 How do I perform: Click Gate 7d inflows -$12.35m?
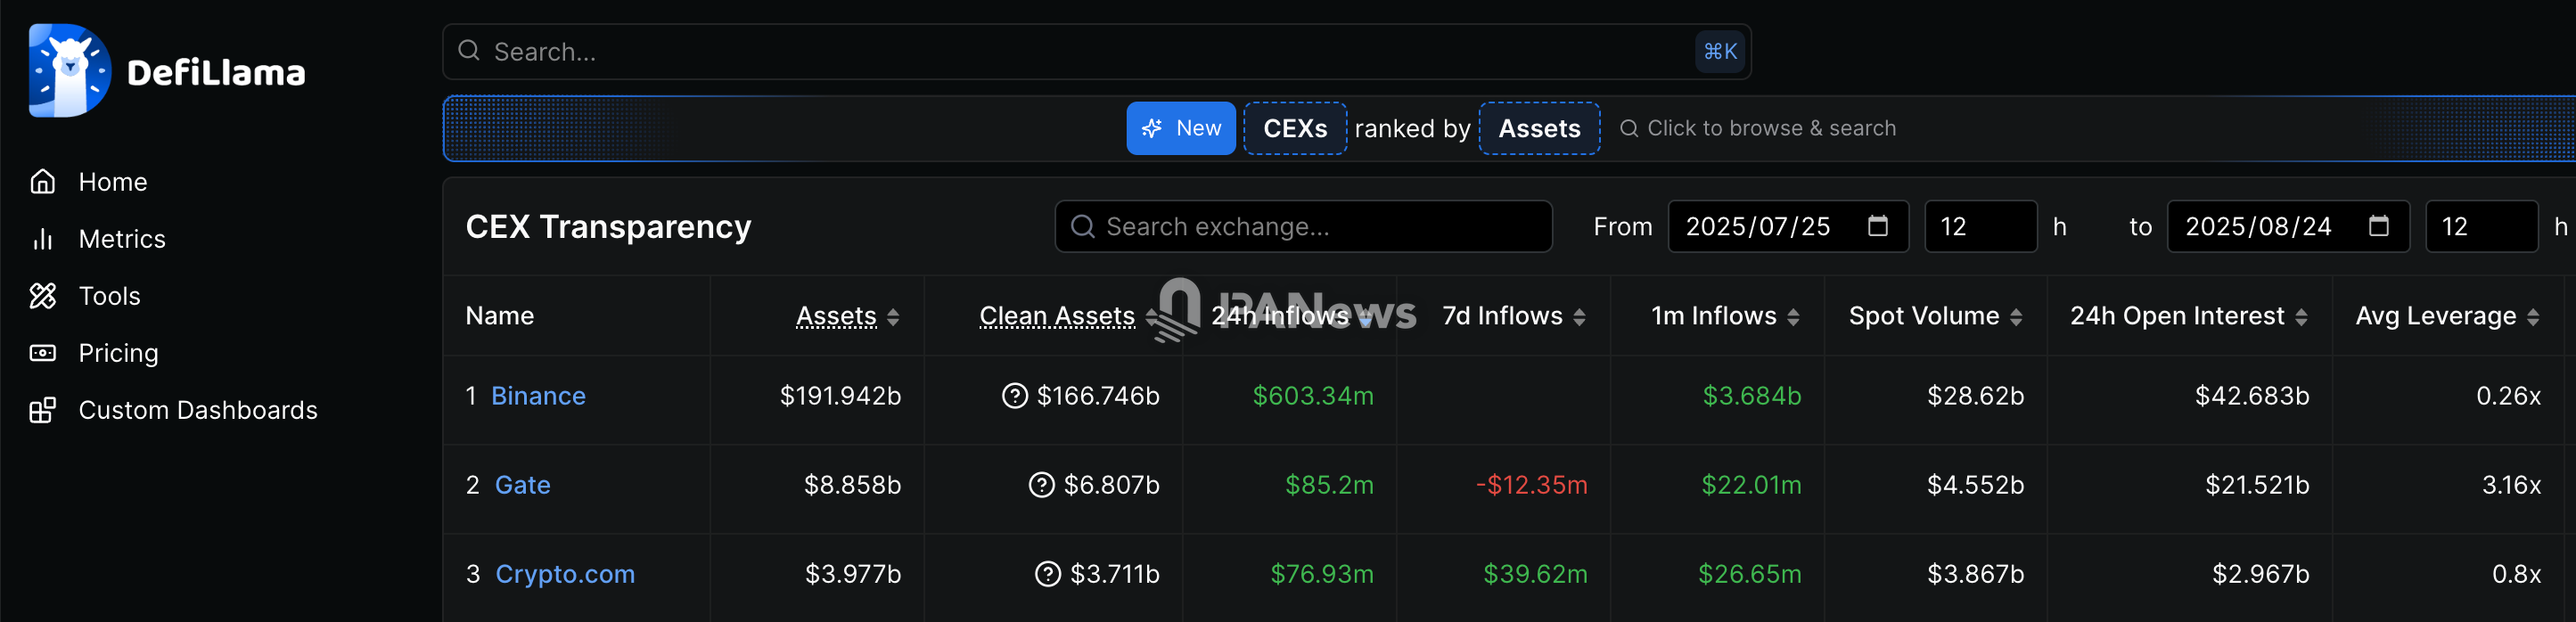(x=1531, y=485)
